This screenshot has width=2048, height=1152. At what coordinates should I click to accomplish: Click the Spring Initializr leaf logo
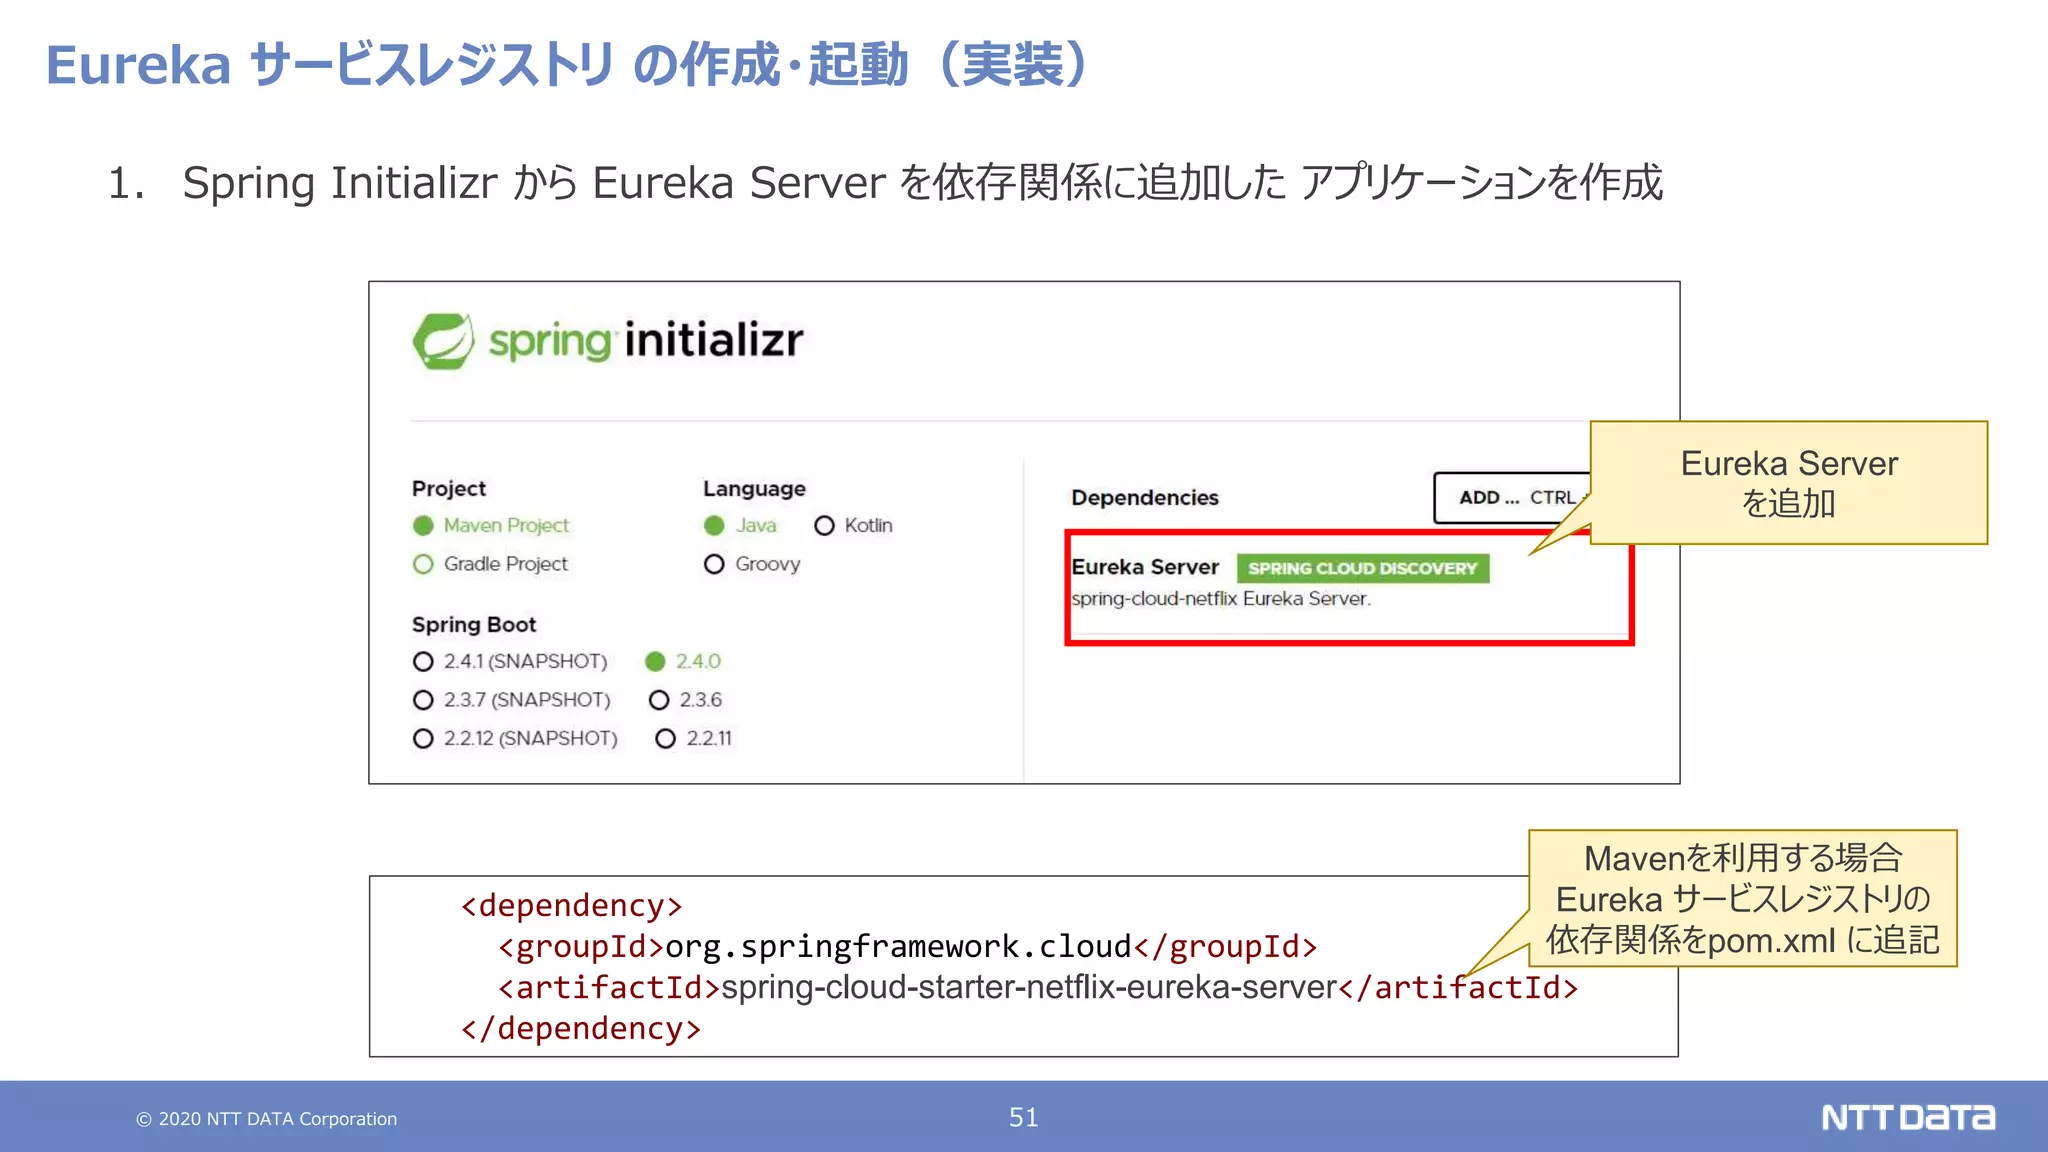[443, 341]
